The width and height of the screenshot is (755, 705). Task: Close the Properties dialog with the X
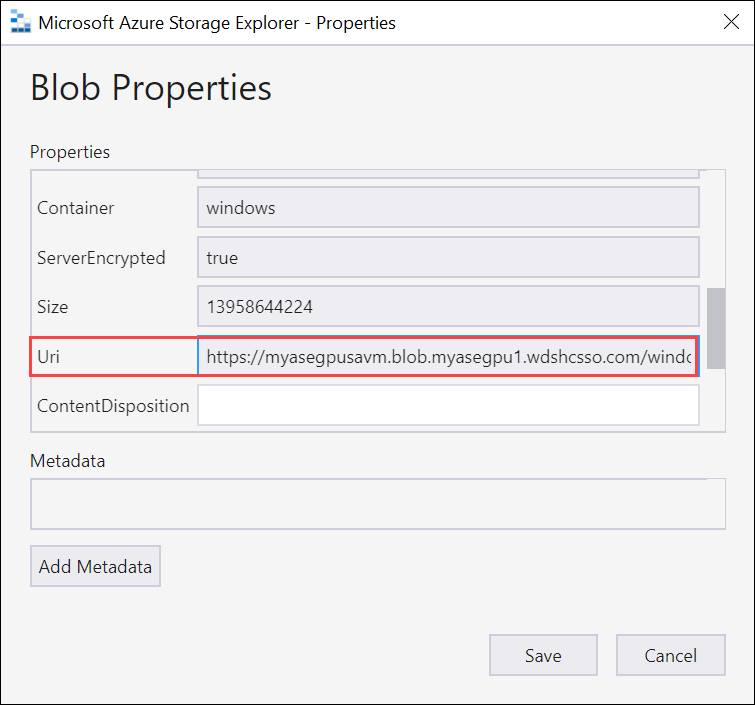[x=731, y=22]
